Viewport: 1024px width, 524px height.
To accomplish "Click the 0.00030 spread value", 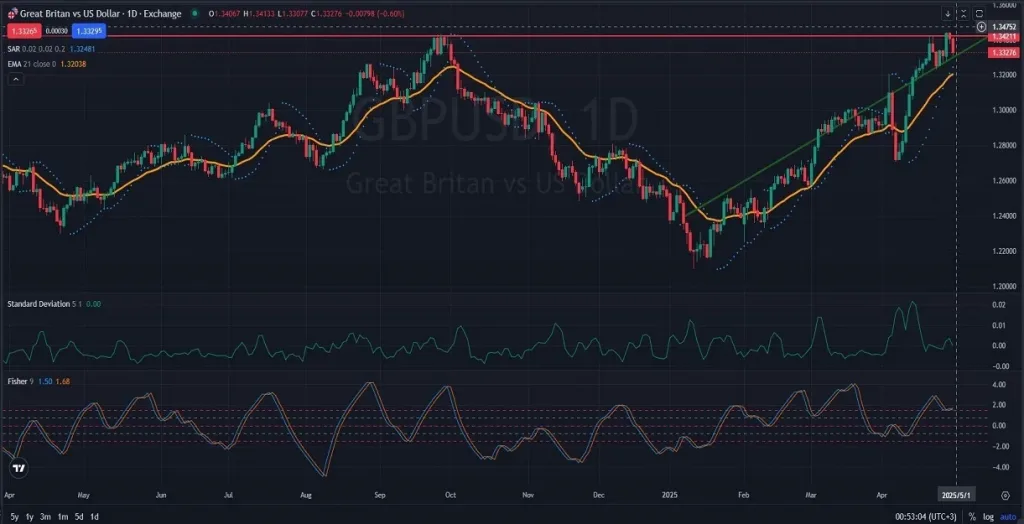I will 57,30.
